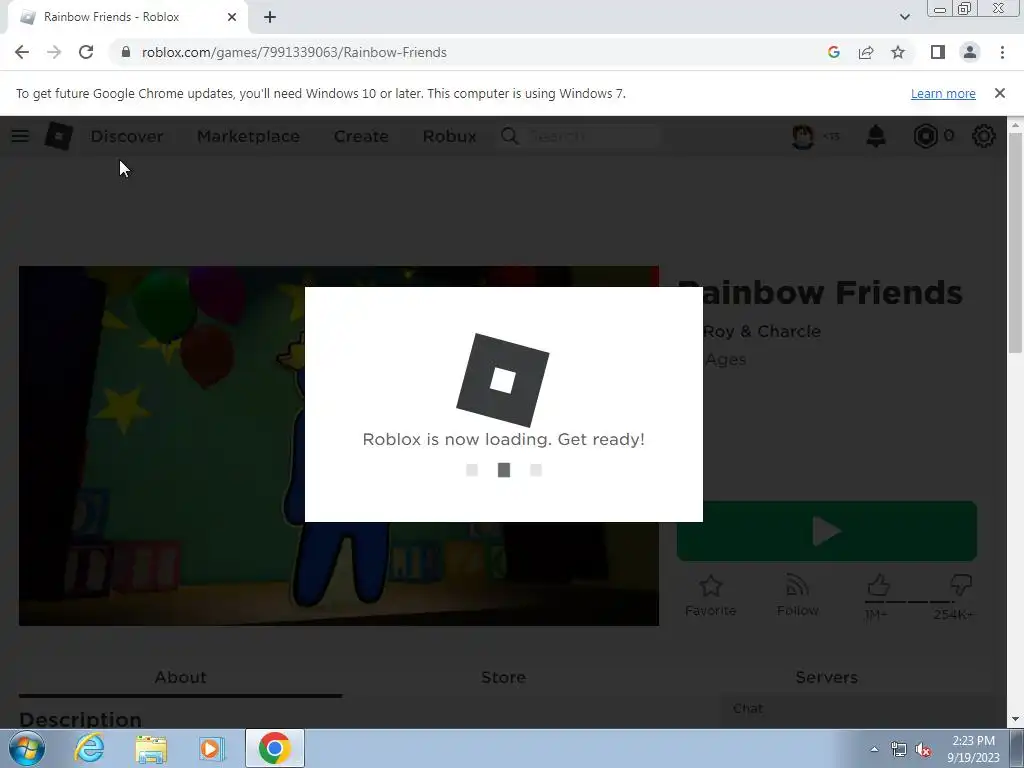The image size is (1024, 768).
Task: Give the game a thumbs up
Action: [x=878, y=585]
